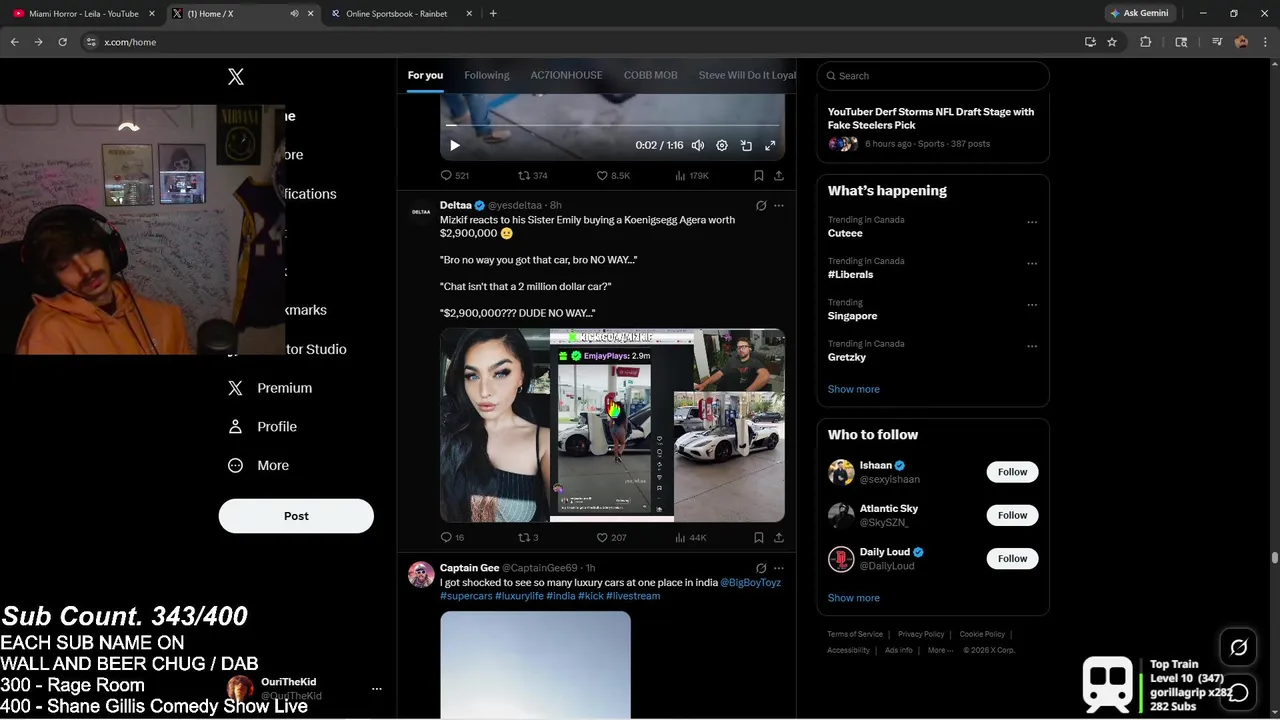Open Cookie Policy link
The width and height of the screenshot is (1280, 720).
point(982,634)
